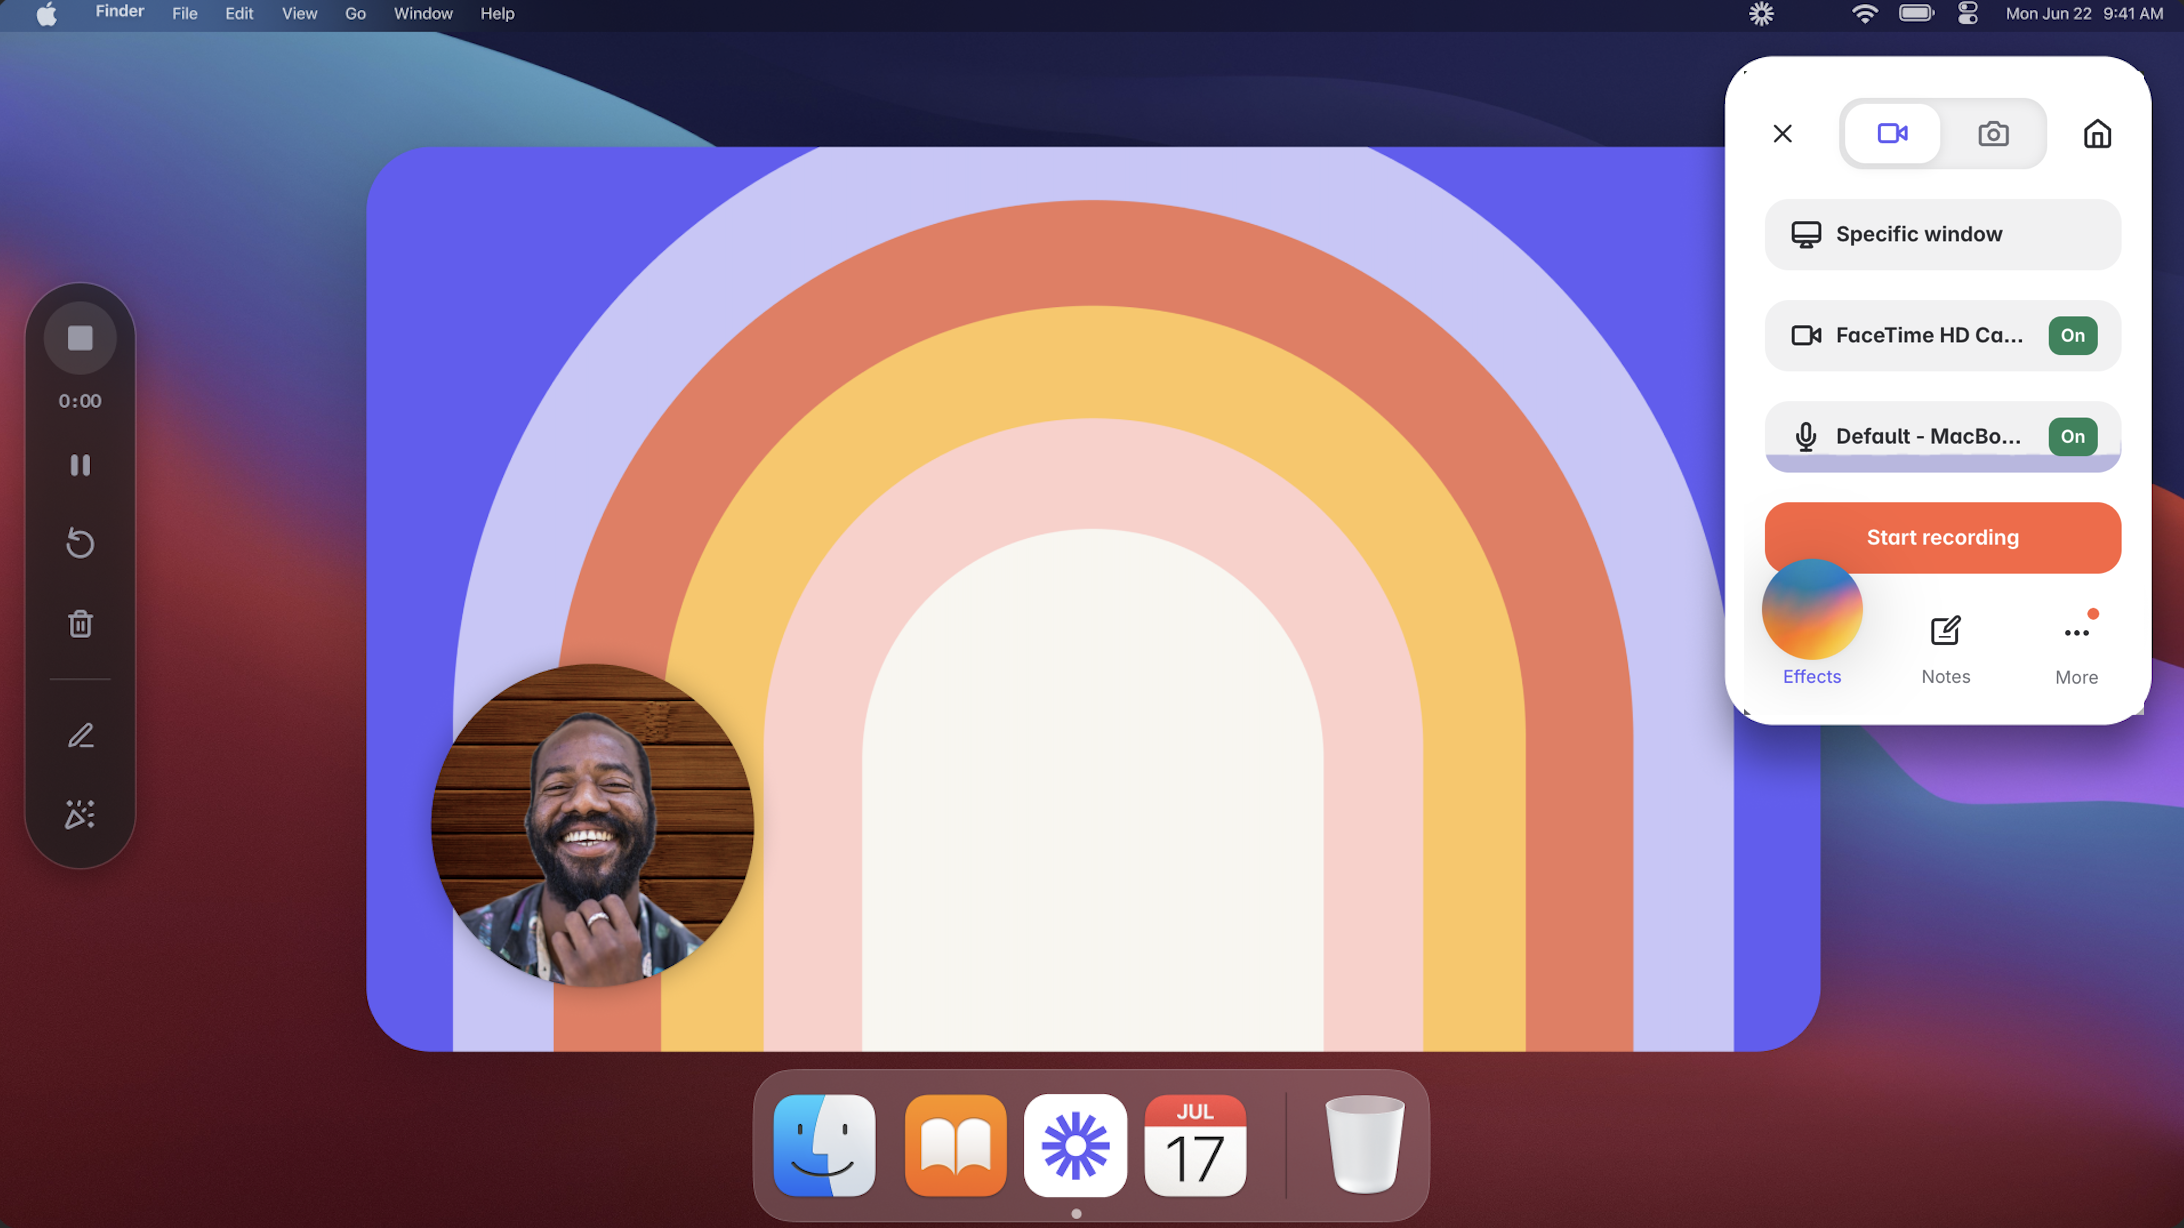The height and width of the screenshot is (1228, 2184).
Task: Pause the recording
Action: point(80,465)
